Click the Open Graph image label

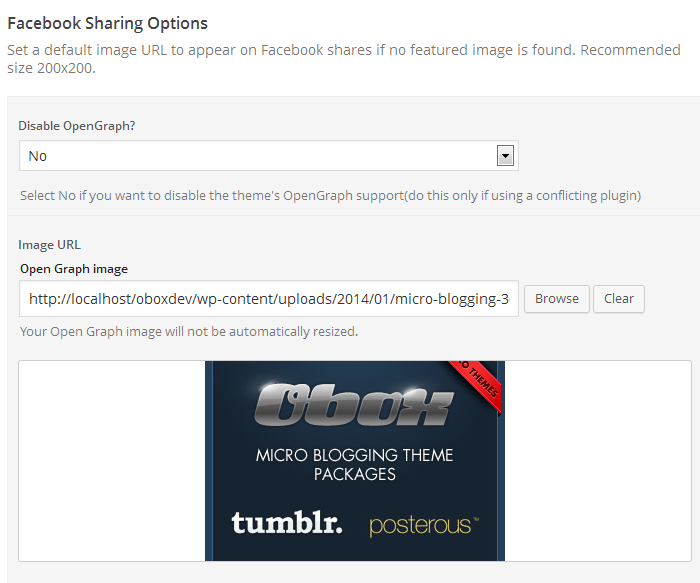74,269
